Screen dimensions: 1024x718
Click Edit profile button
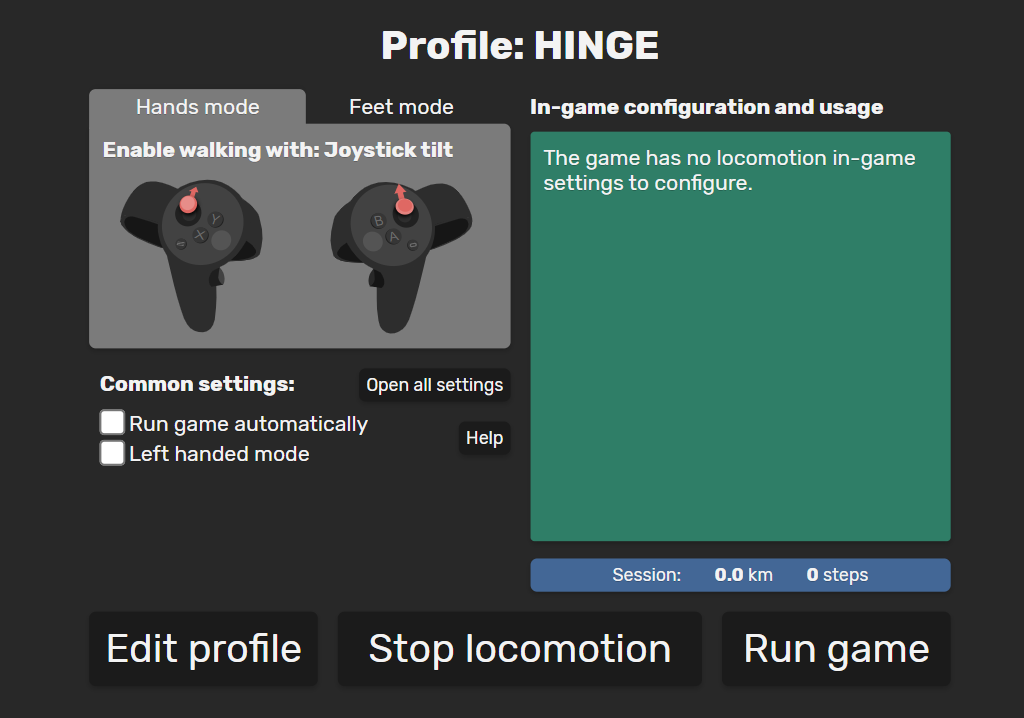(x=204, y=649)
